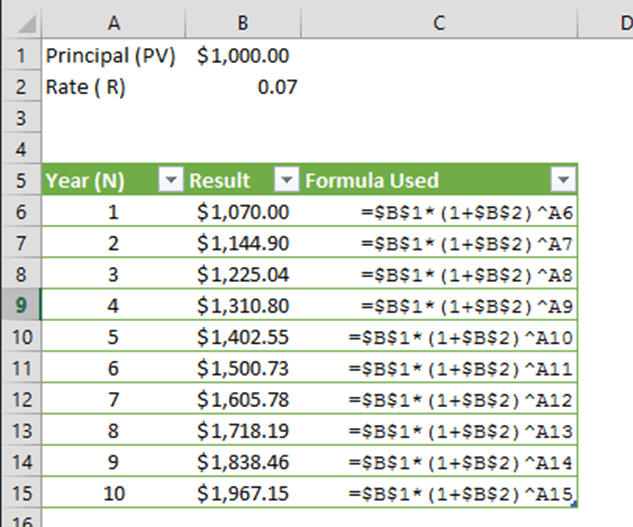Select row 4 header

tap(21, 149)
